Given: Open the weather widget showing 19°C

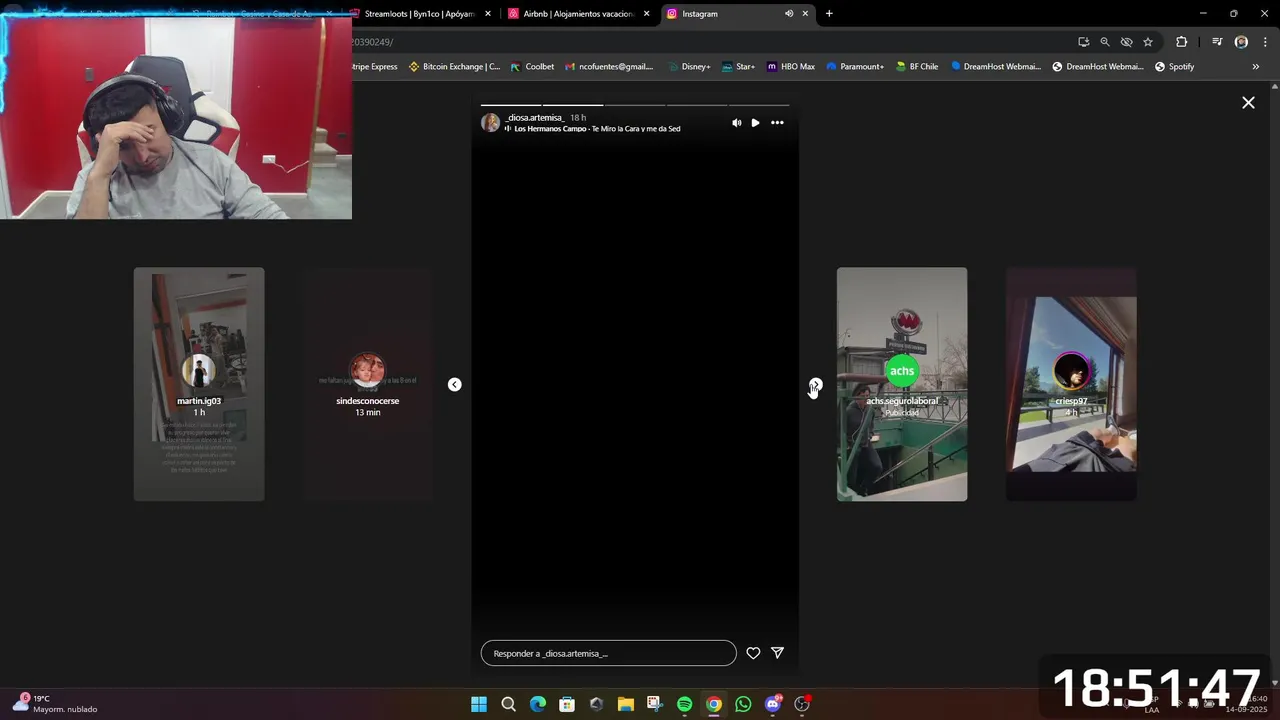Looking at the screenshot, I should [x=56, y=704].
